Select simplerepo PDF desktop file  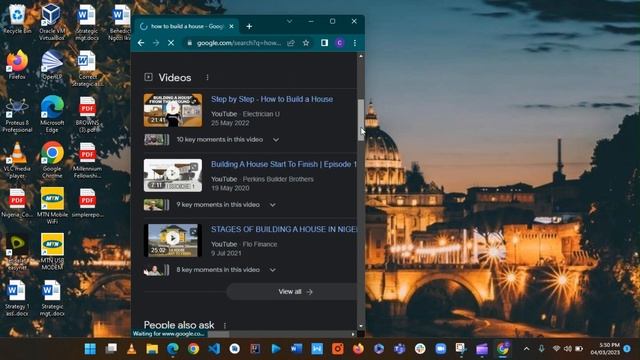pos(87,202)
